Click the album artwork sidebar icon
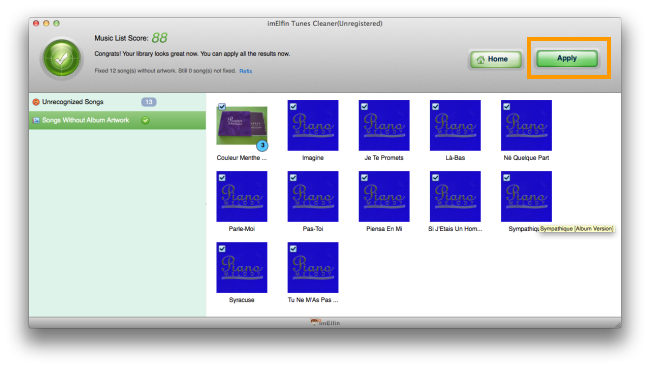 36,120
